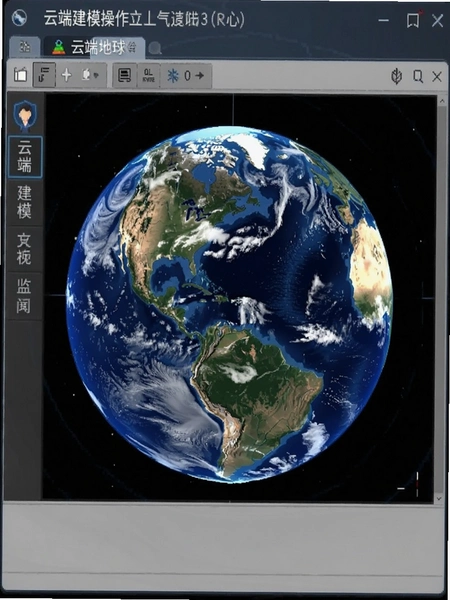
Task: Open the dropdown arrow beside the cube icon
Action: tap(96, 75)
